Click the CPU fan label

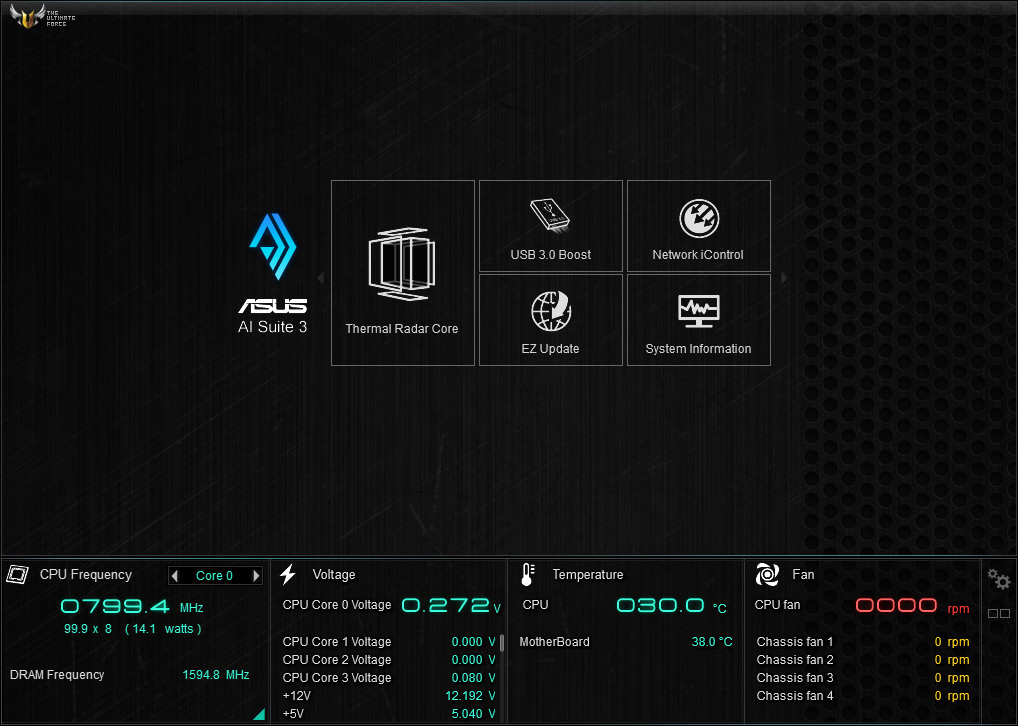pyautogui.click(x=777, y=605)
